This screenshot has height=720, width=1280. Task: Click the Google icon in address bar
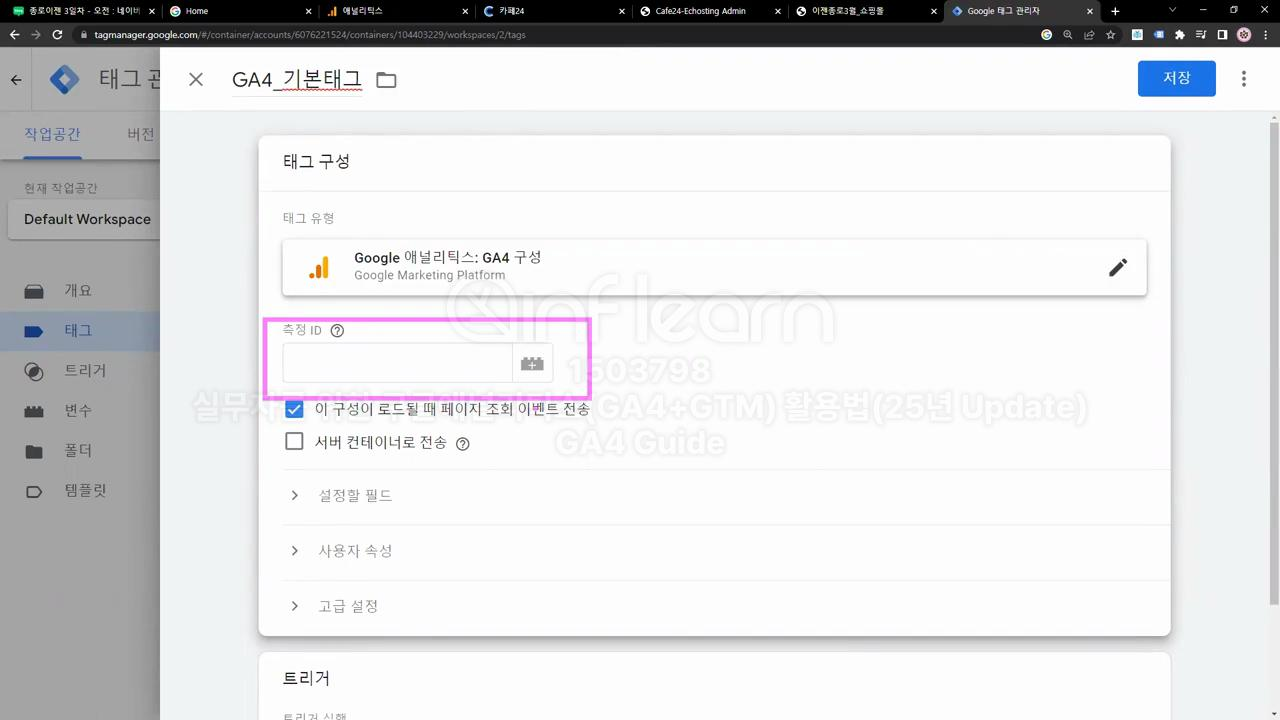click(1047, 34)
